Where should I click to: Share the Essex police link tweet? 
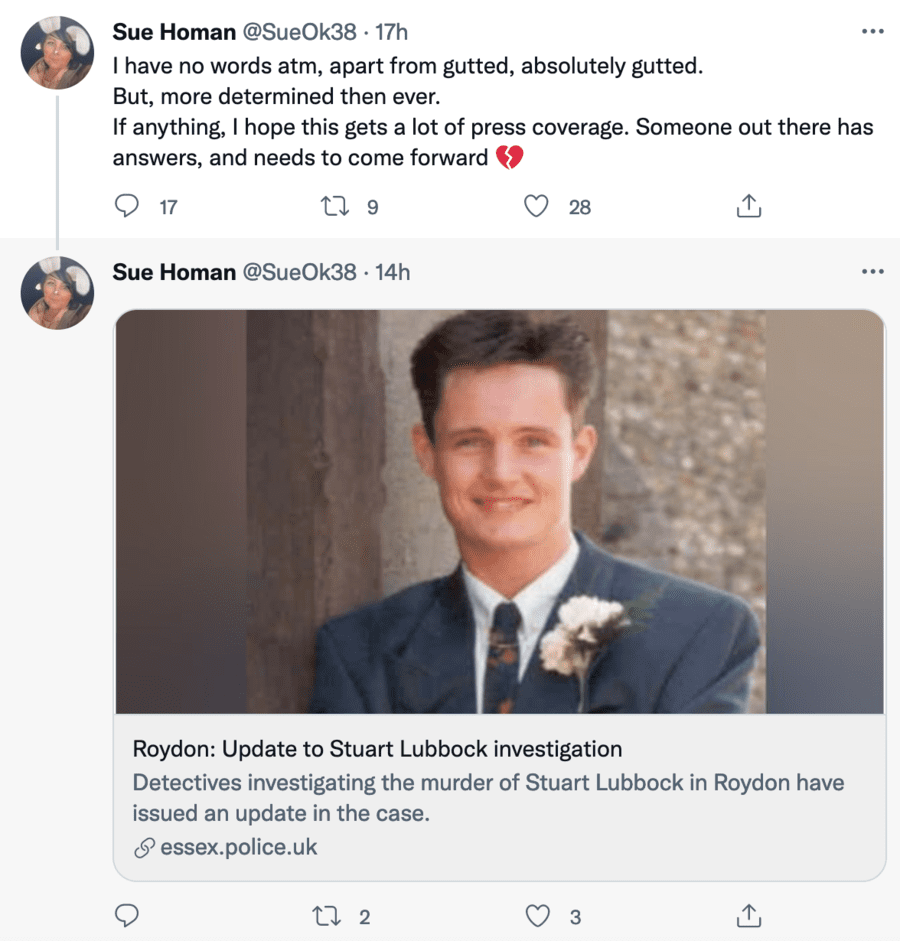[749, 916]
